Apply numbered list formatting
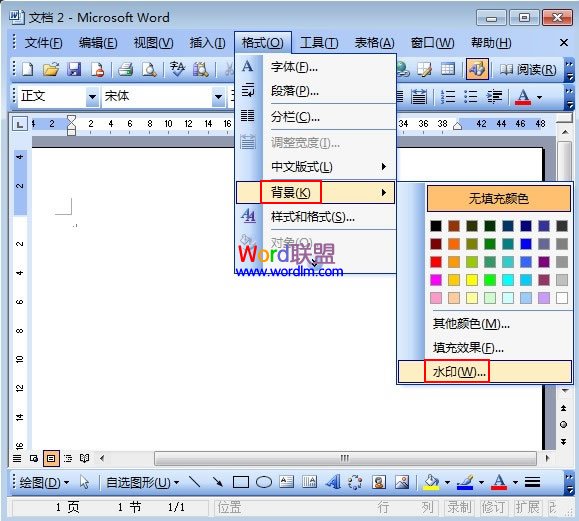The height and width of the screenshot is (521, 579). point(448,97)
